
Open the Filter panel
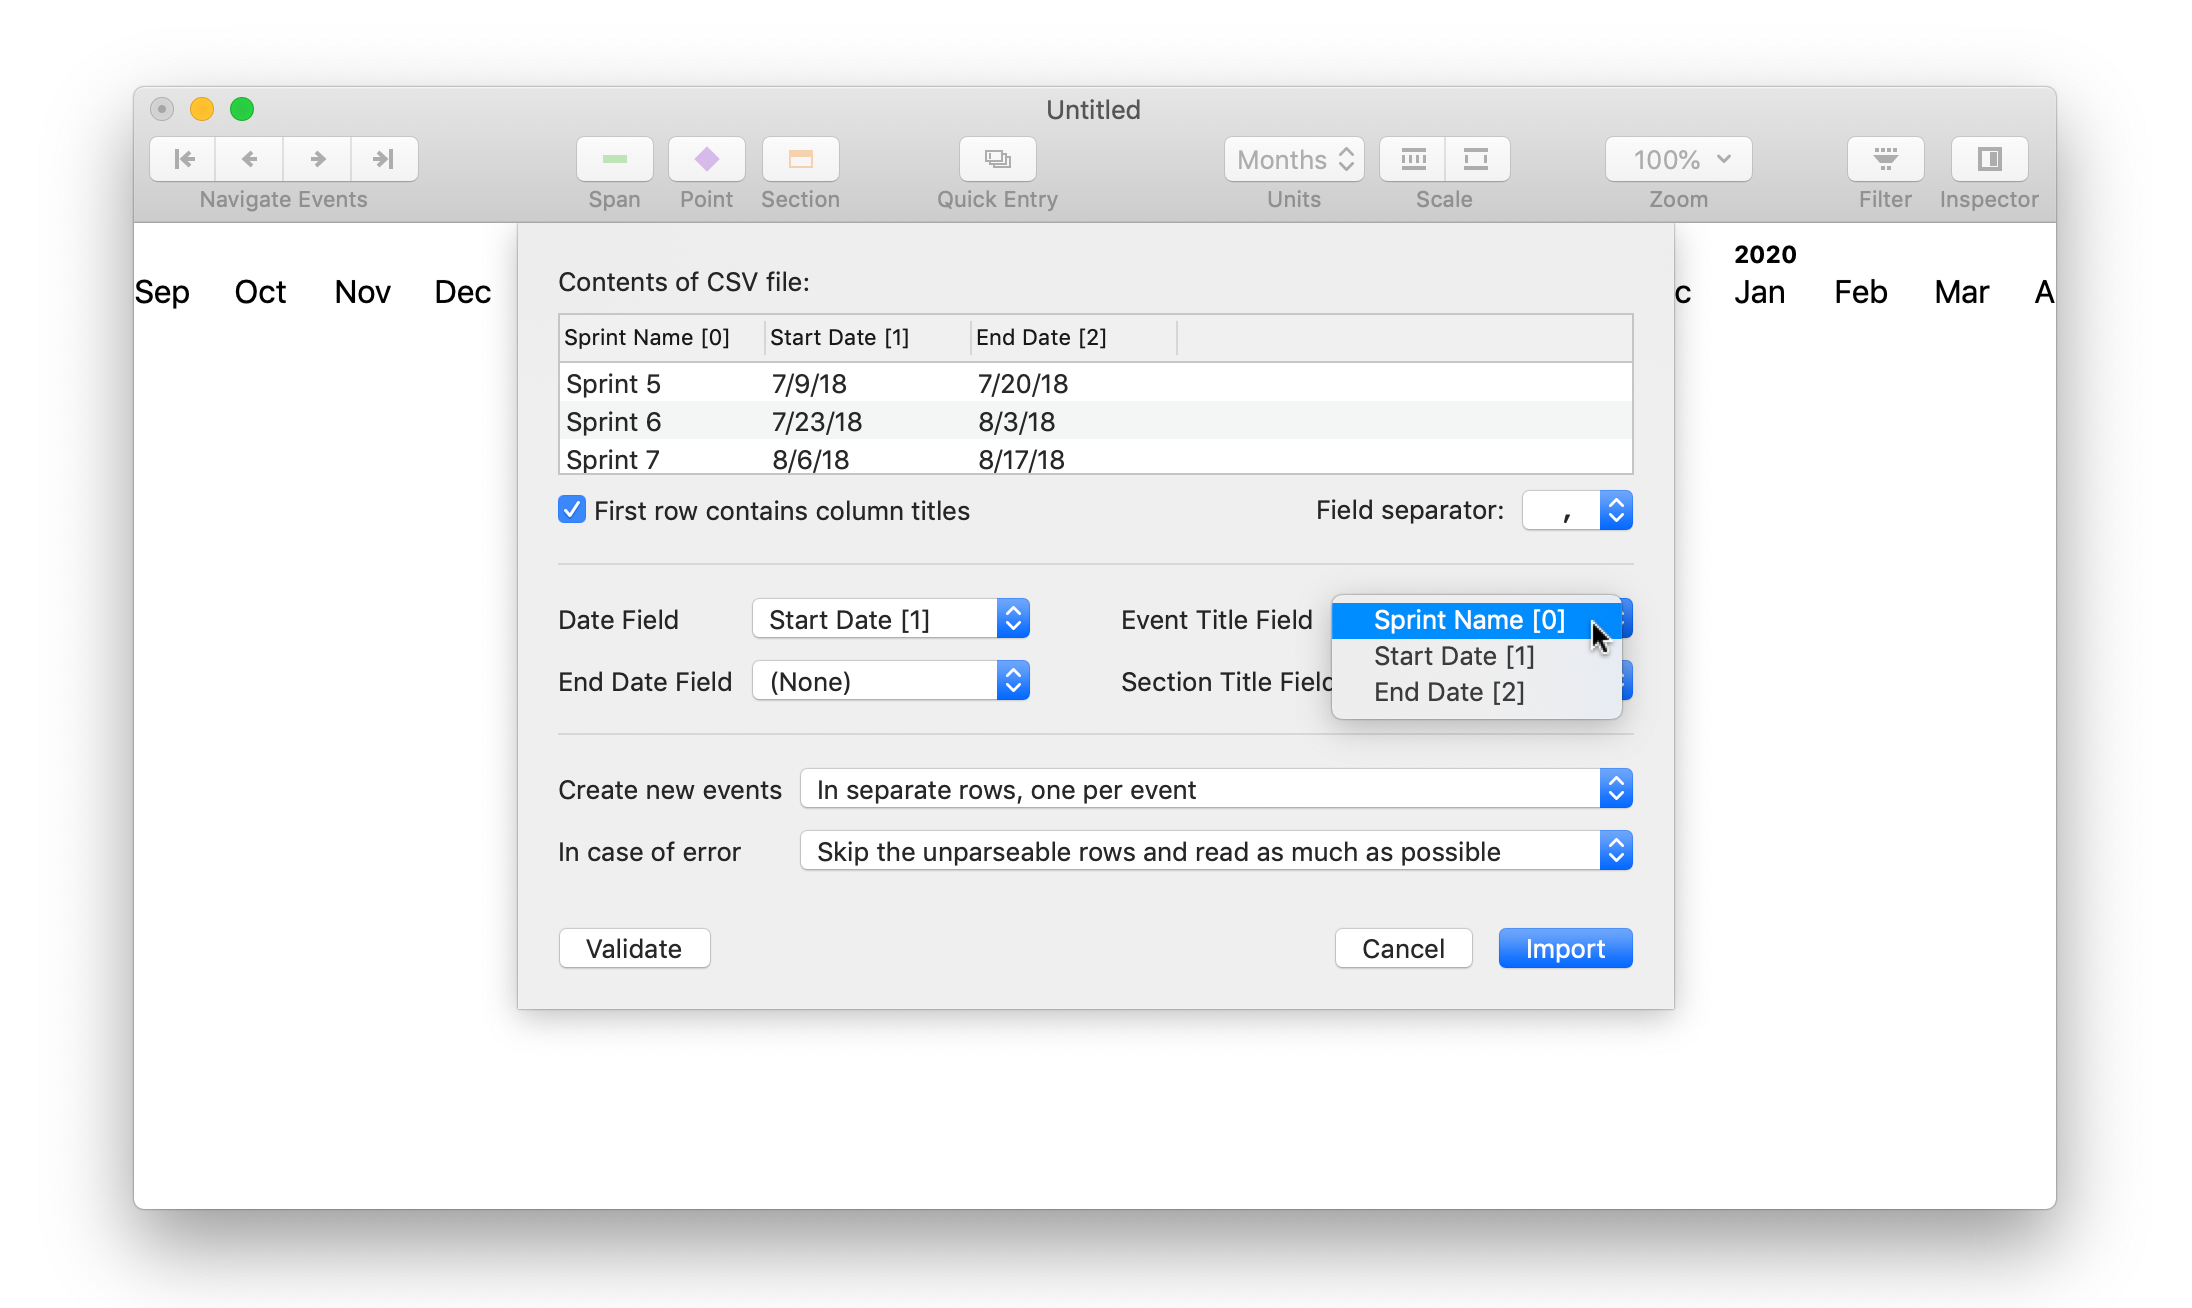[1884, 159]
